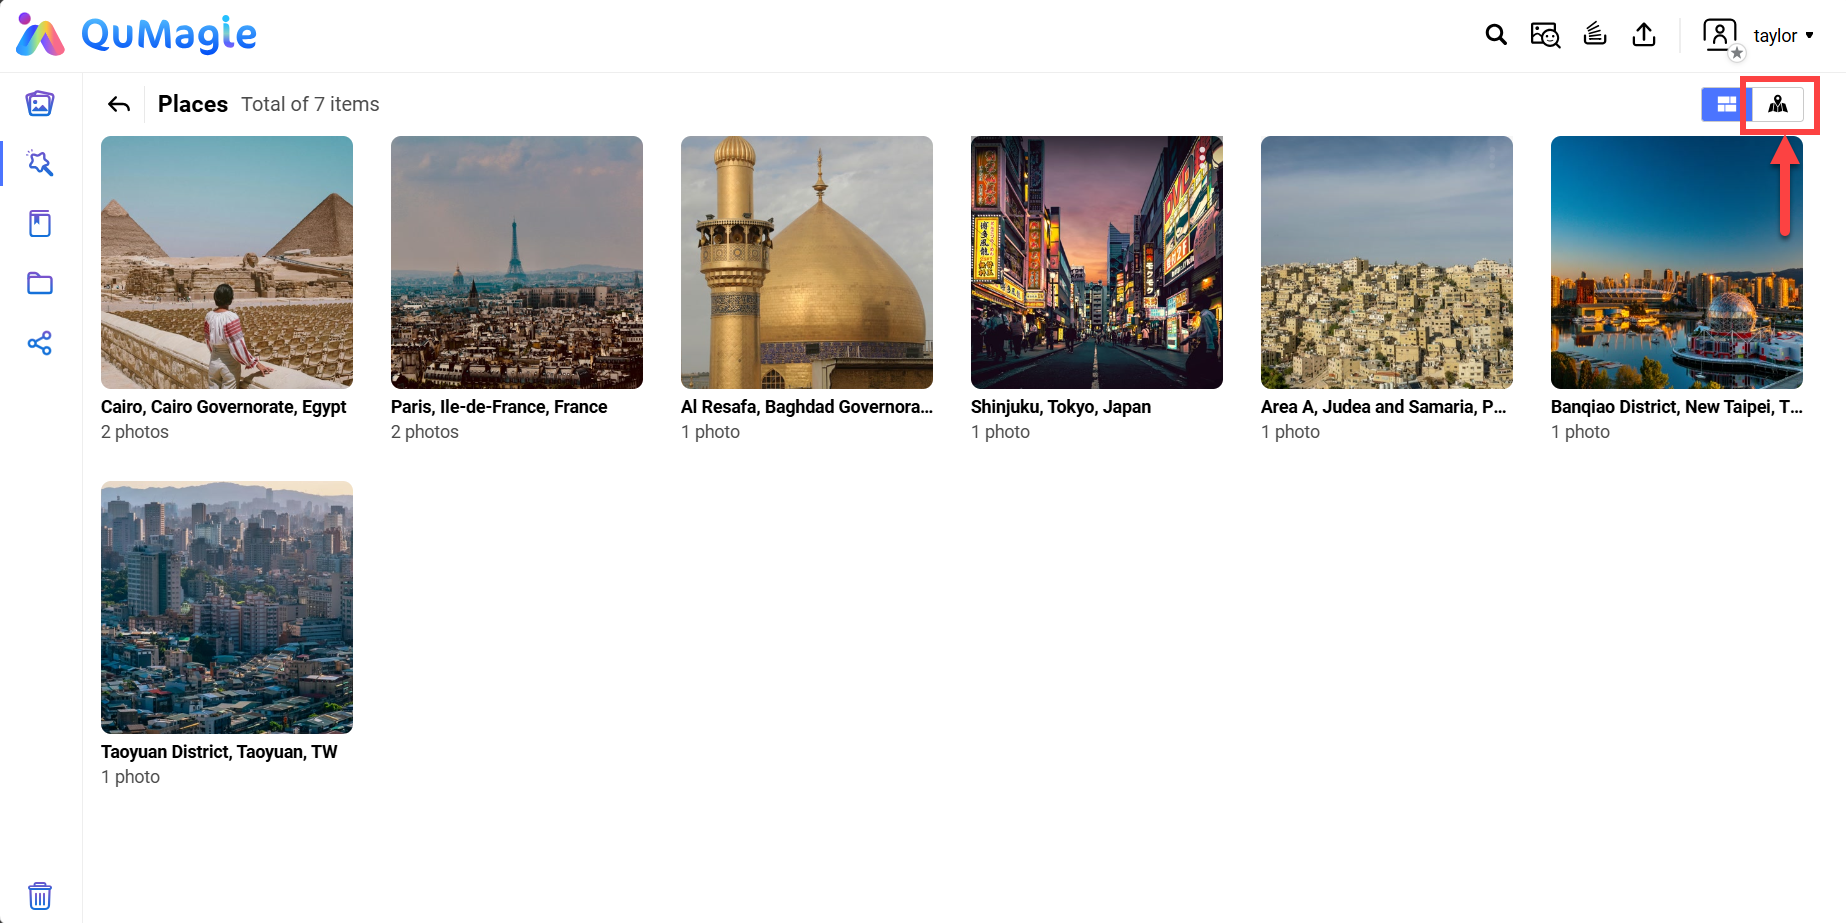The width and height of the screenshot is (1846, 923).
Task: Open the Photos sidebar icon
Action: coord(40,103)
